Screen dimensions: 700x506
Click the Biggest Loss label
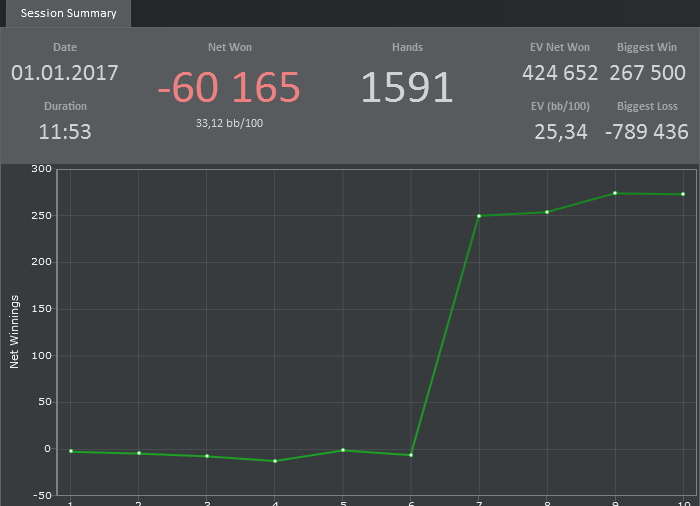tap(647, 106)
